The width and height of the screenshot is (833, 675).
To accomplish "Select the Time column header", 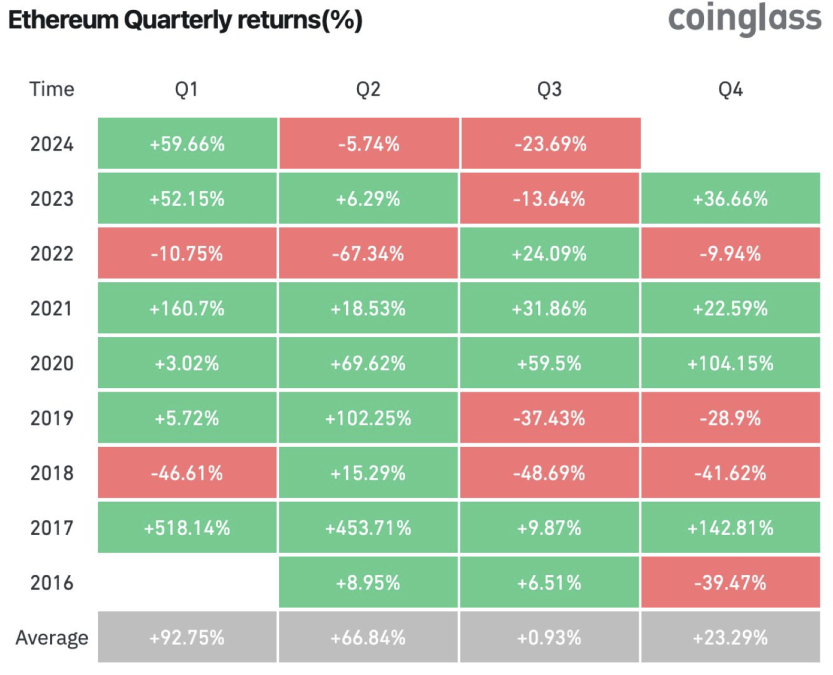I will coord(52,89).
